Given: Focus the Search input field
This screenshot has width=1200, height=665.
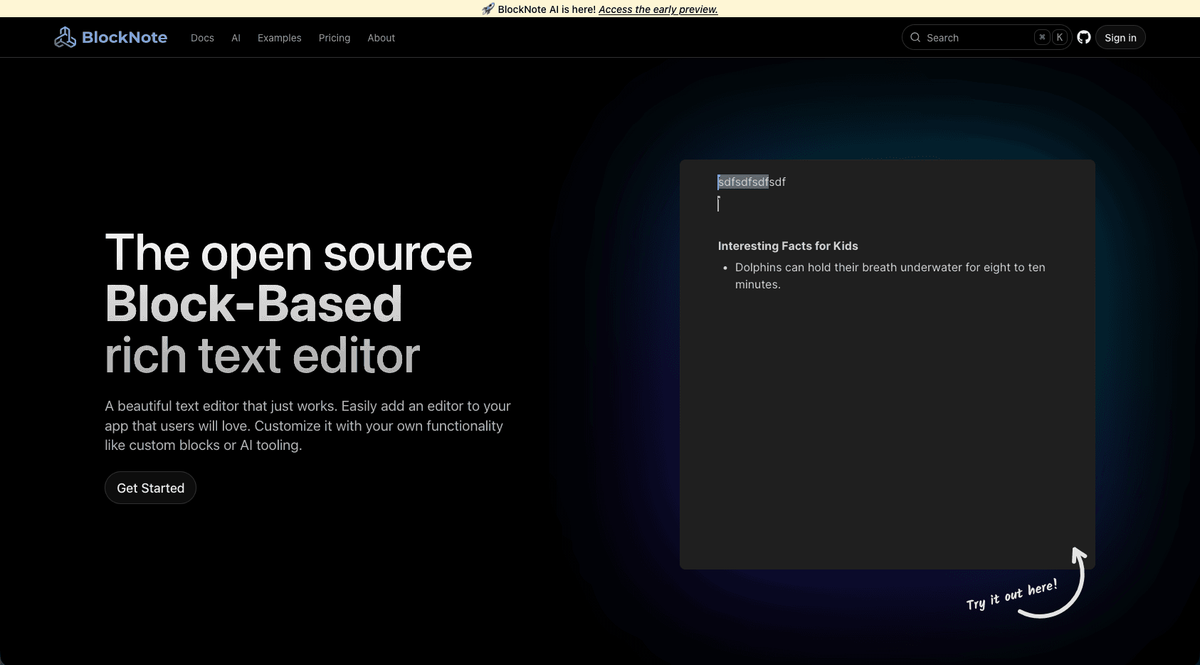Looking at the screenshot, I should (x=986, y=37).
